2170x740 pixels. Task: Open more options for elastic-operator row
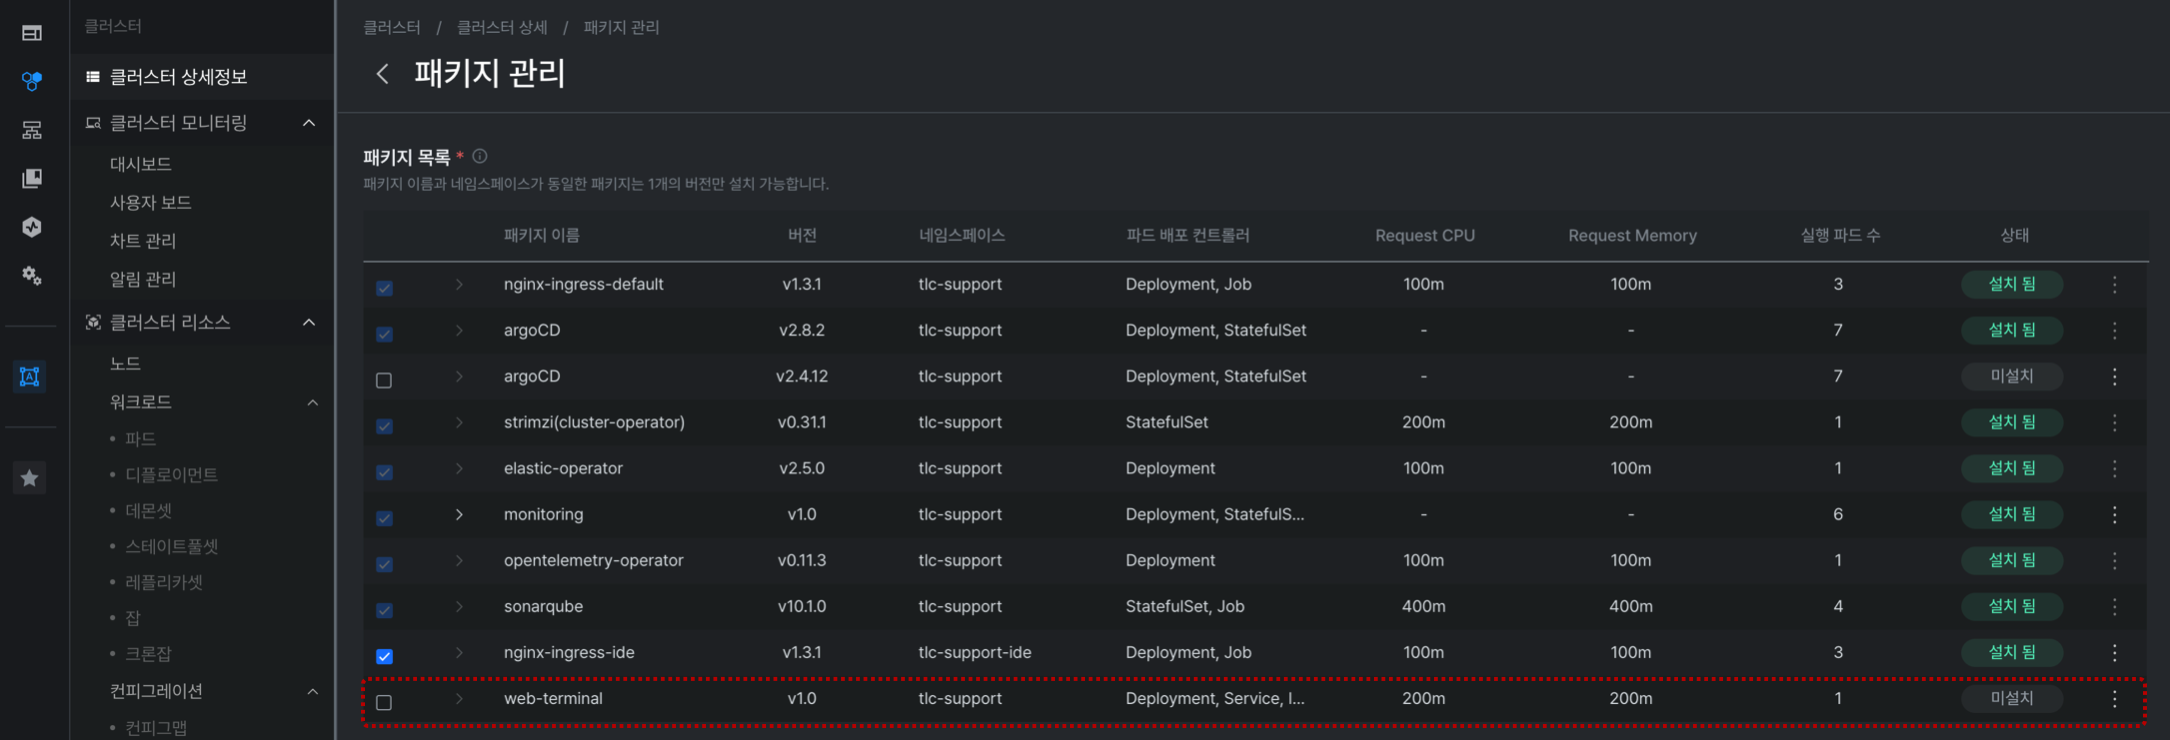tap(2114, 469)
